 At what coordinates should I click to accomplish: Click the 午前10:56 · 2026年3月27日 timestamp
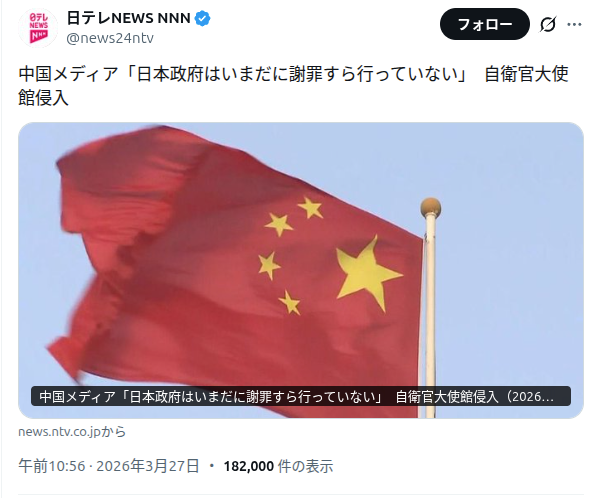pos(109,466)
